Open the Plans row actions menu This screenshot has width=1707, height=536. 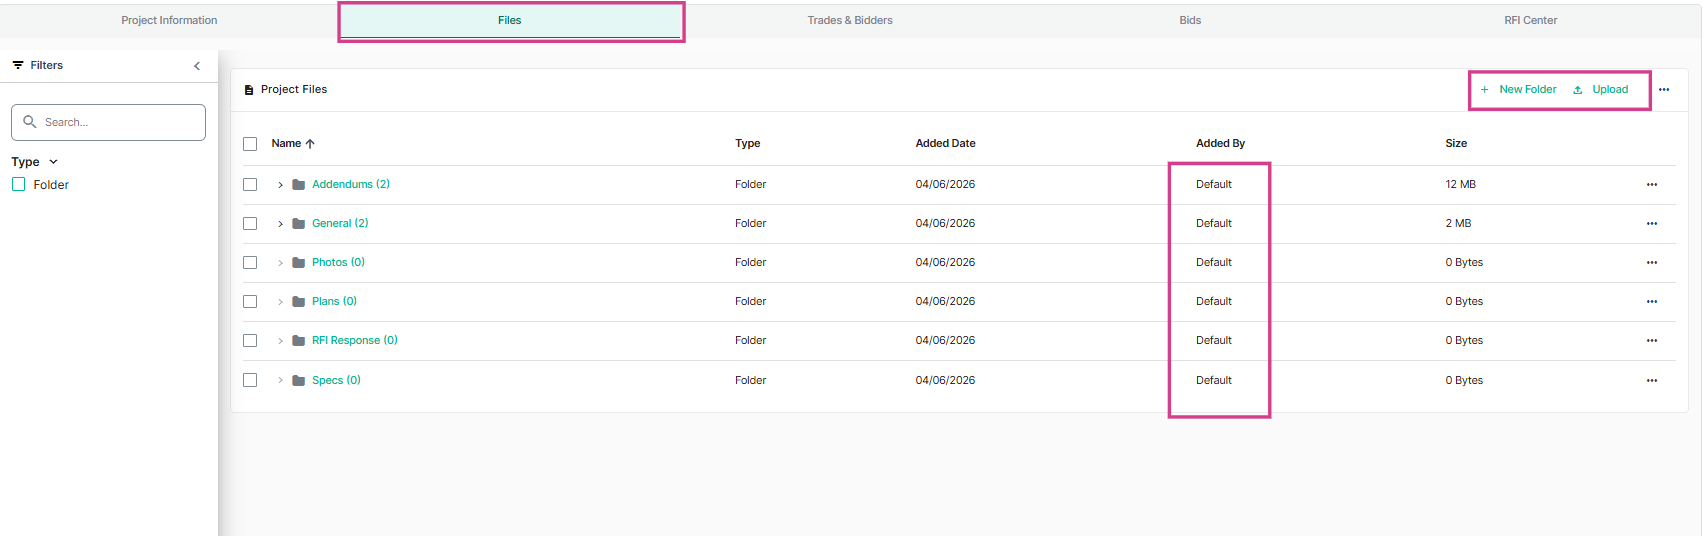tap(1652, 302)
